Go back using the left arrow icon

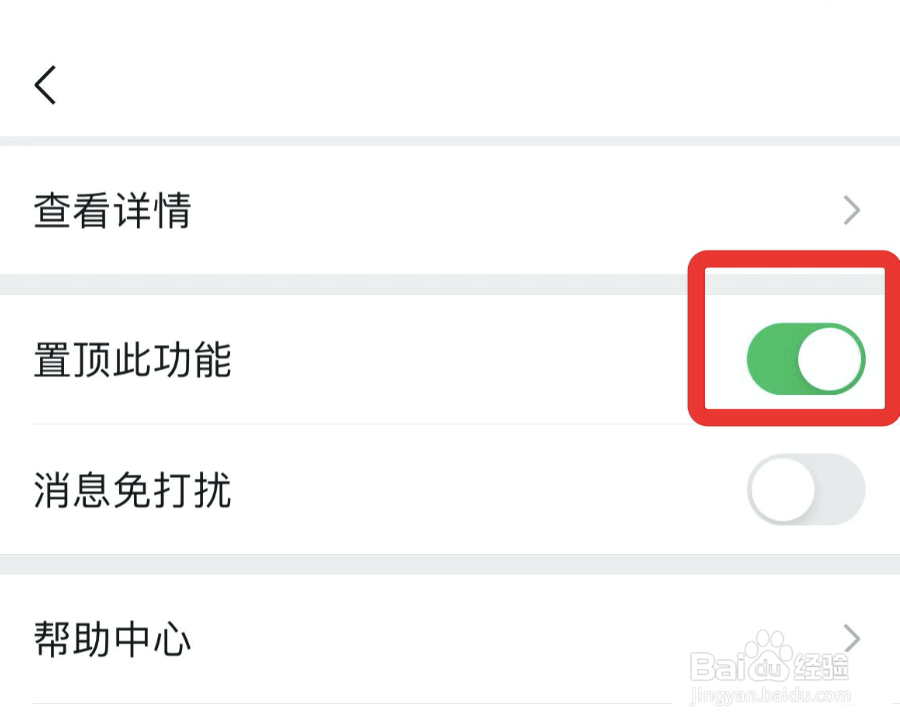(45, 85)
